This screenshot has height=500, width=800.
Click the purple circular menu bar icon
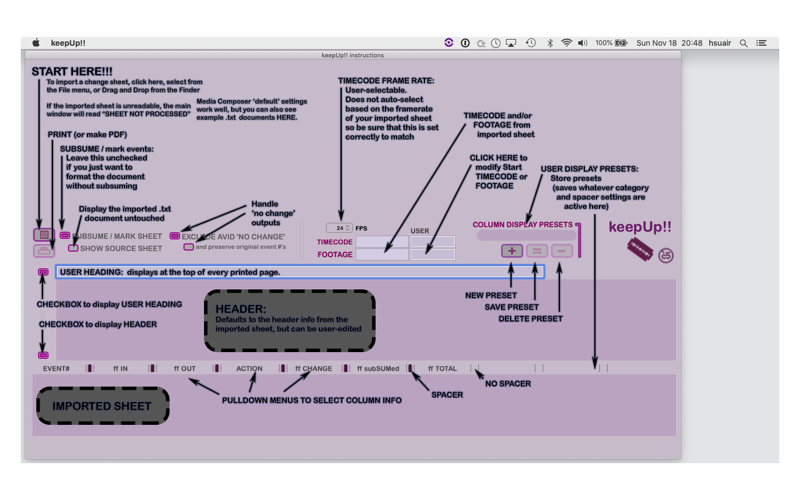pos(448,43)
